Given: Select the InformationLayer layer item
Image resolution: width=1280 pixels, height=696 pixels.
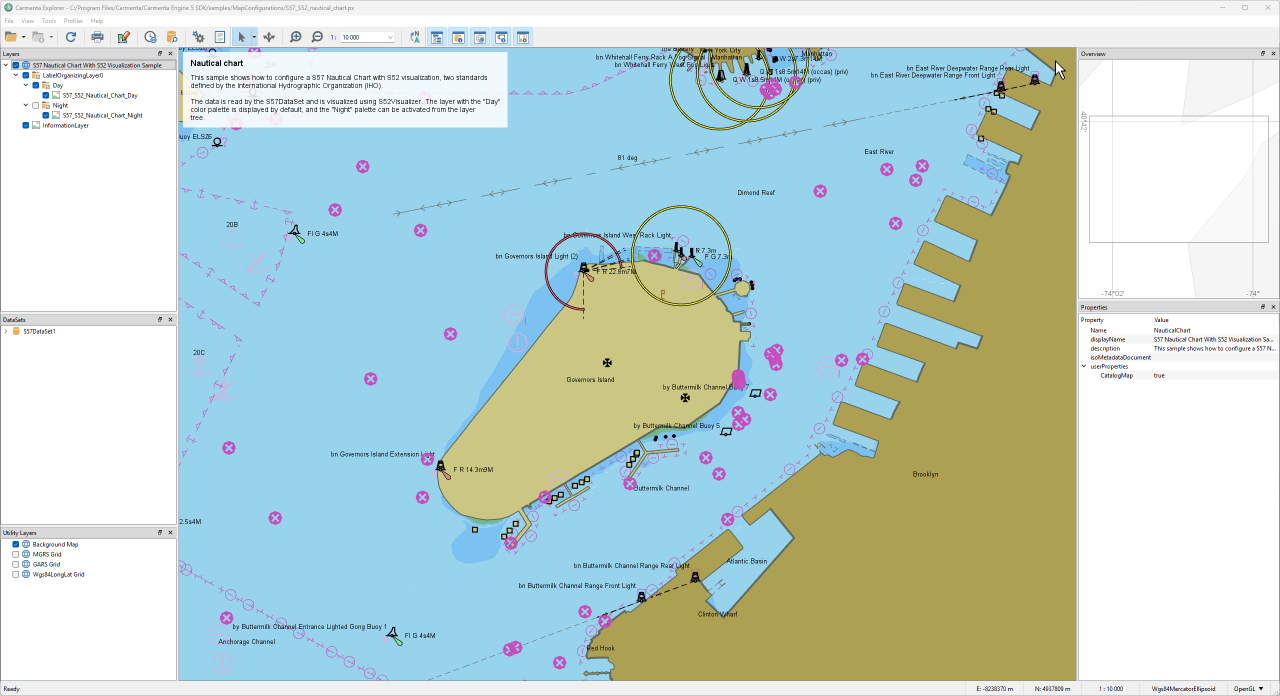Looking at the screenshot, I should 65,125.
